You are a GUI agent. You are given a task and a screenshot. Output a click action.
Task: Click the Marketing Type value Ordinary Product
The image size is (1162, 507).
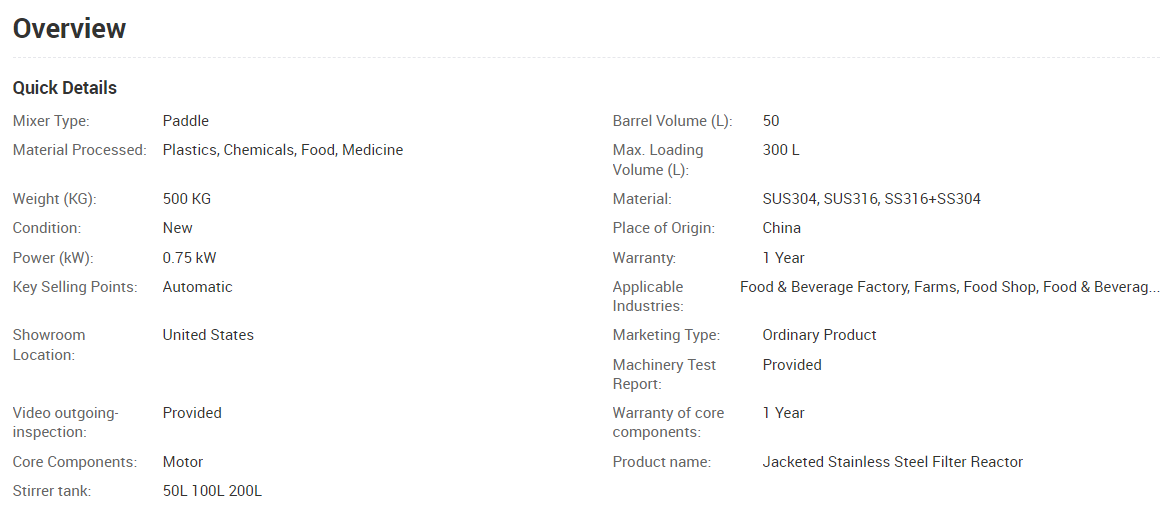[x=819, y=335]
